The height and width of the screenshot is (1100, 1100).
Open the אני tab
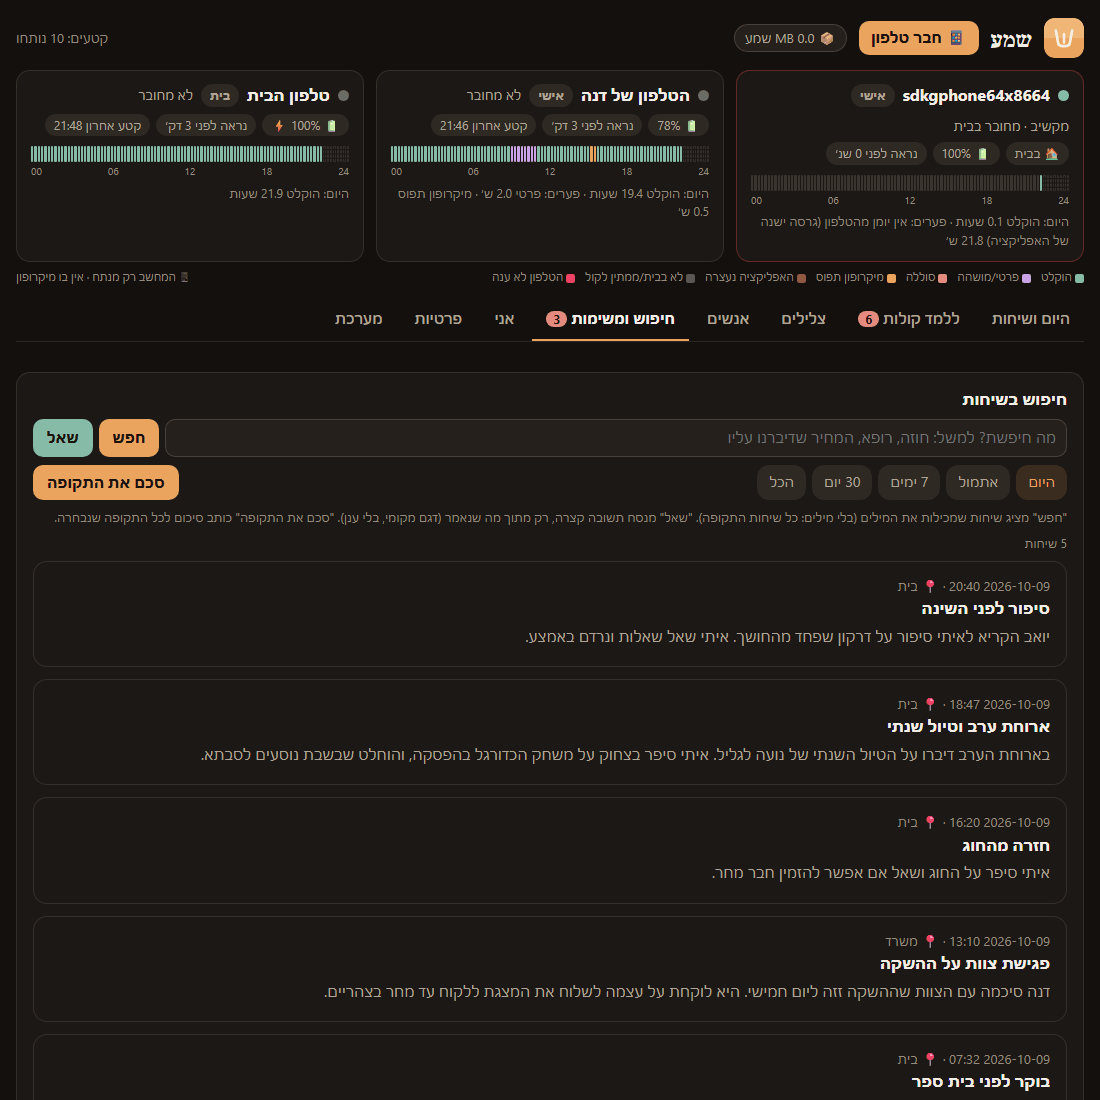click(504, 319)
